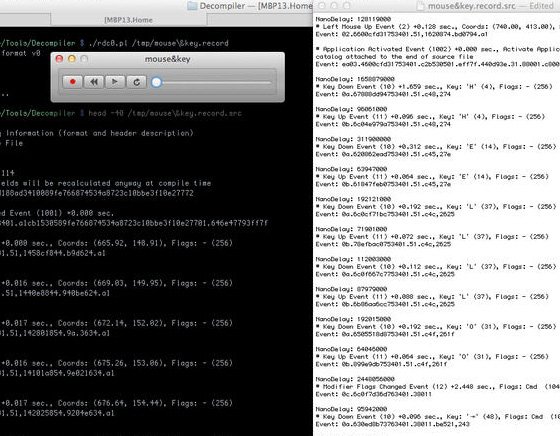
Task: Click Key Down 'L' line with +0.192 sec
Action: click(436, 206)
